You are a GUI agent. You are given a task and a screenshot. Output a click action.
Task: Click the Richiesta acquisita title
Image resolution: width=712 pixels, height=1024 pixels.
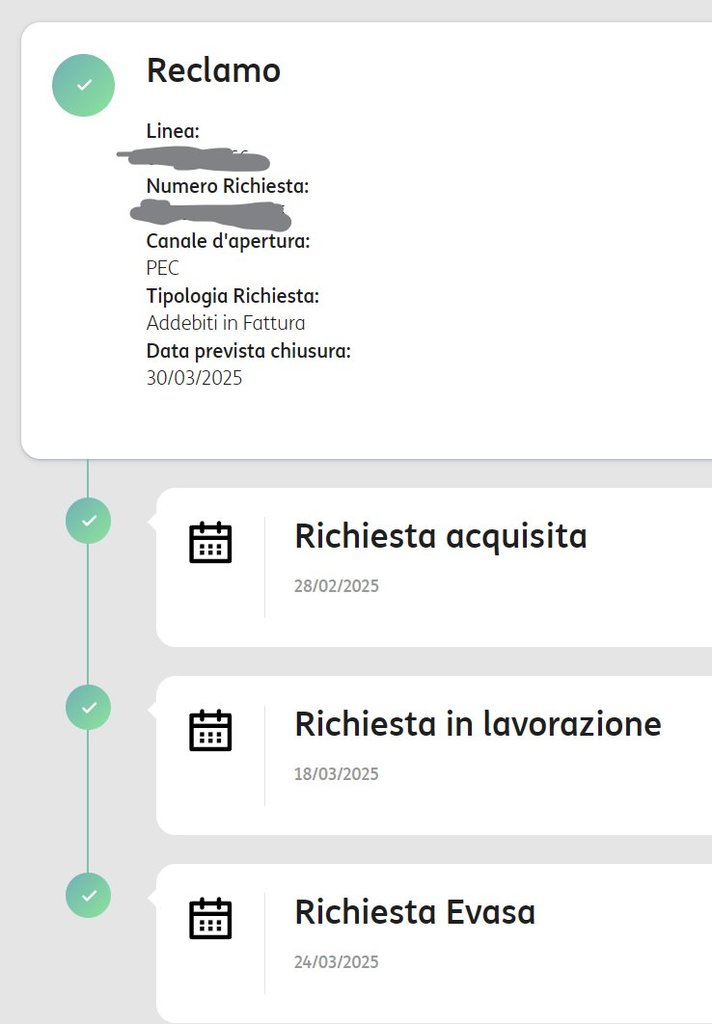pyautogui.click(x=440, y=537)
